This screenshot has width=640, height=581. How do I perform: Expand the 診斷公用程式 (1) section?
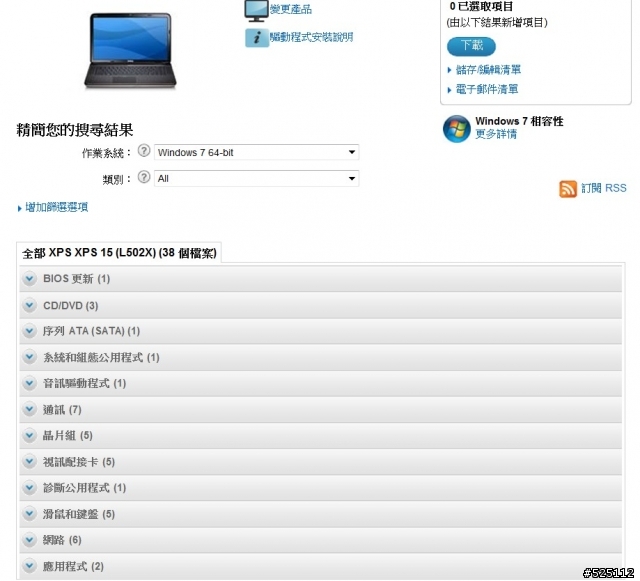pos(320,488)
